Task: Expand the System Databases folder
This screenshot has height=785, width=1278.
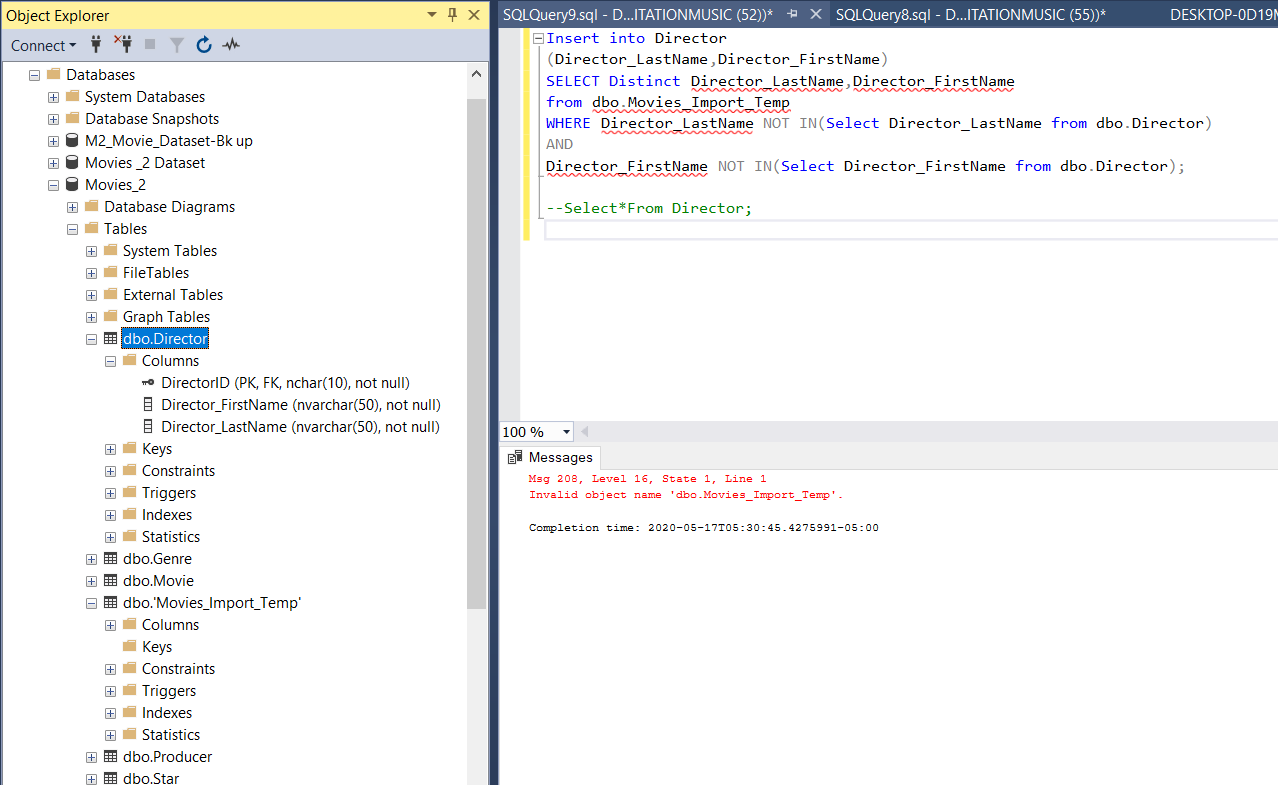Action: point(54,97)
